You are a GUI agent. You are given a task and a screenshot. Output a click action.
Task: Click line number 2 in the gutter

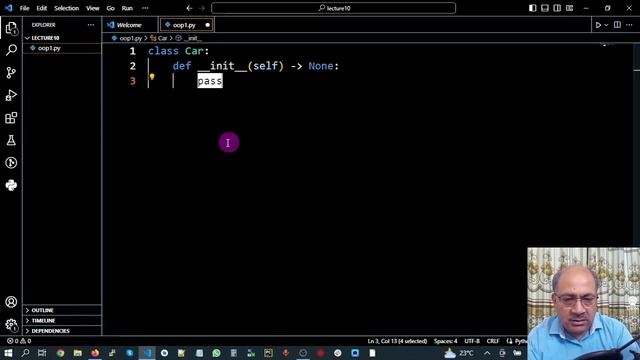pos(133,66)
